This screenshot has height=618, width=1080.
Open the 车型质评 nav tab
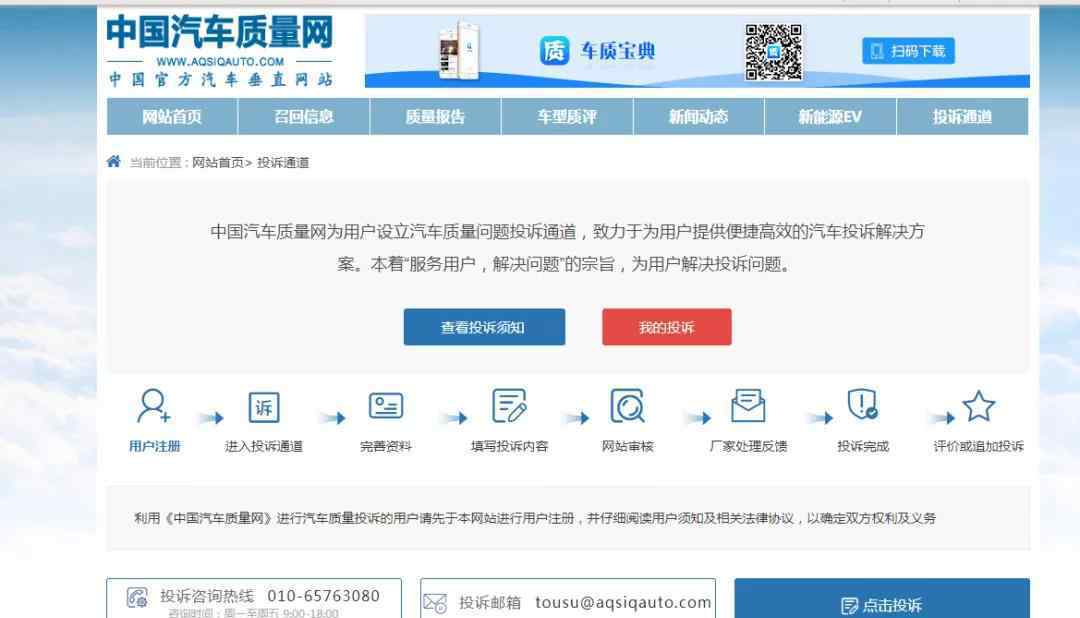coord(567,116)
